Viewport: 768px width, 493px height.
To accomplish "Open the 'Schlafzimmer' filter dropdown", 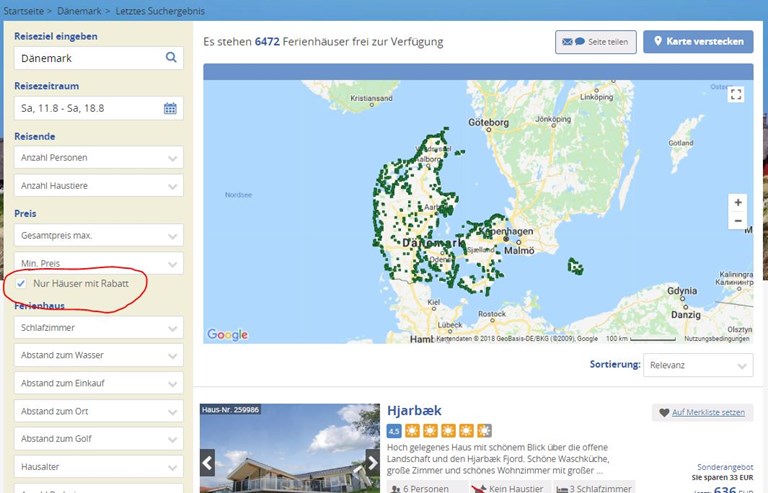I will pos(99,328).
